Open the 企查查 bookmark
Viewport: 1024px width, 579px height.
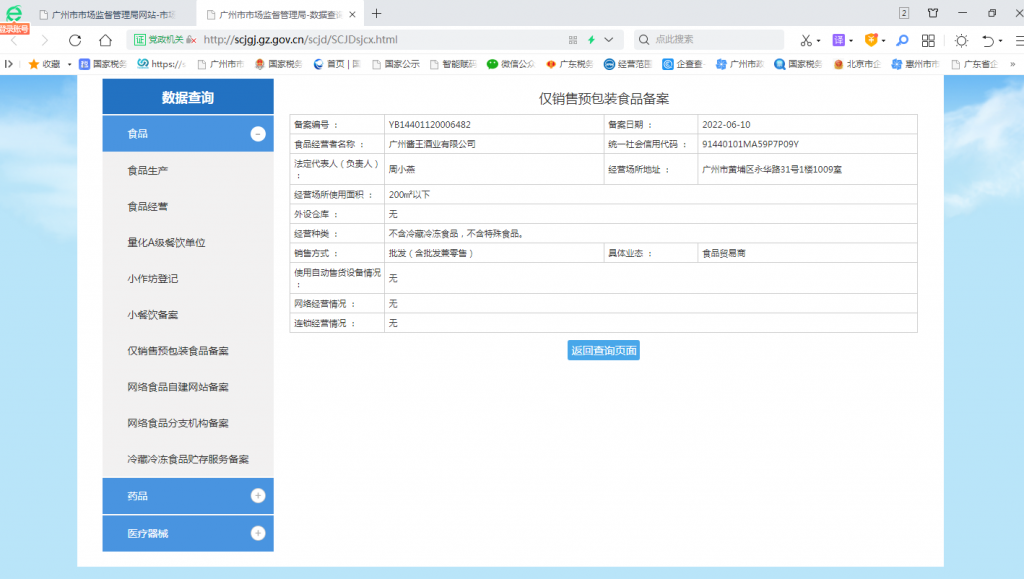click(x=683, y=64)
